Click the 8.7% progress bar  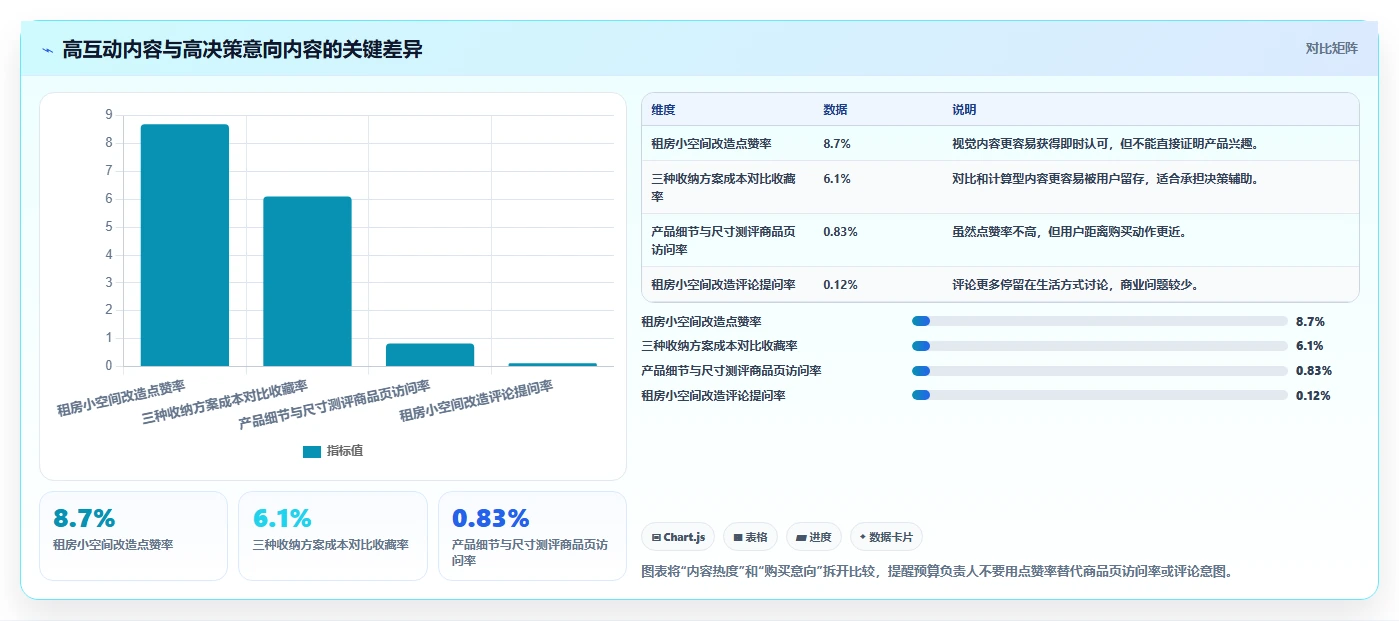1100,321
